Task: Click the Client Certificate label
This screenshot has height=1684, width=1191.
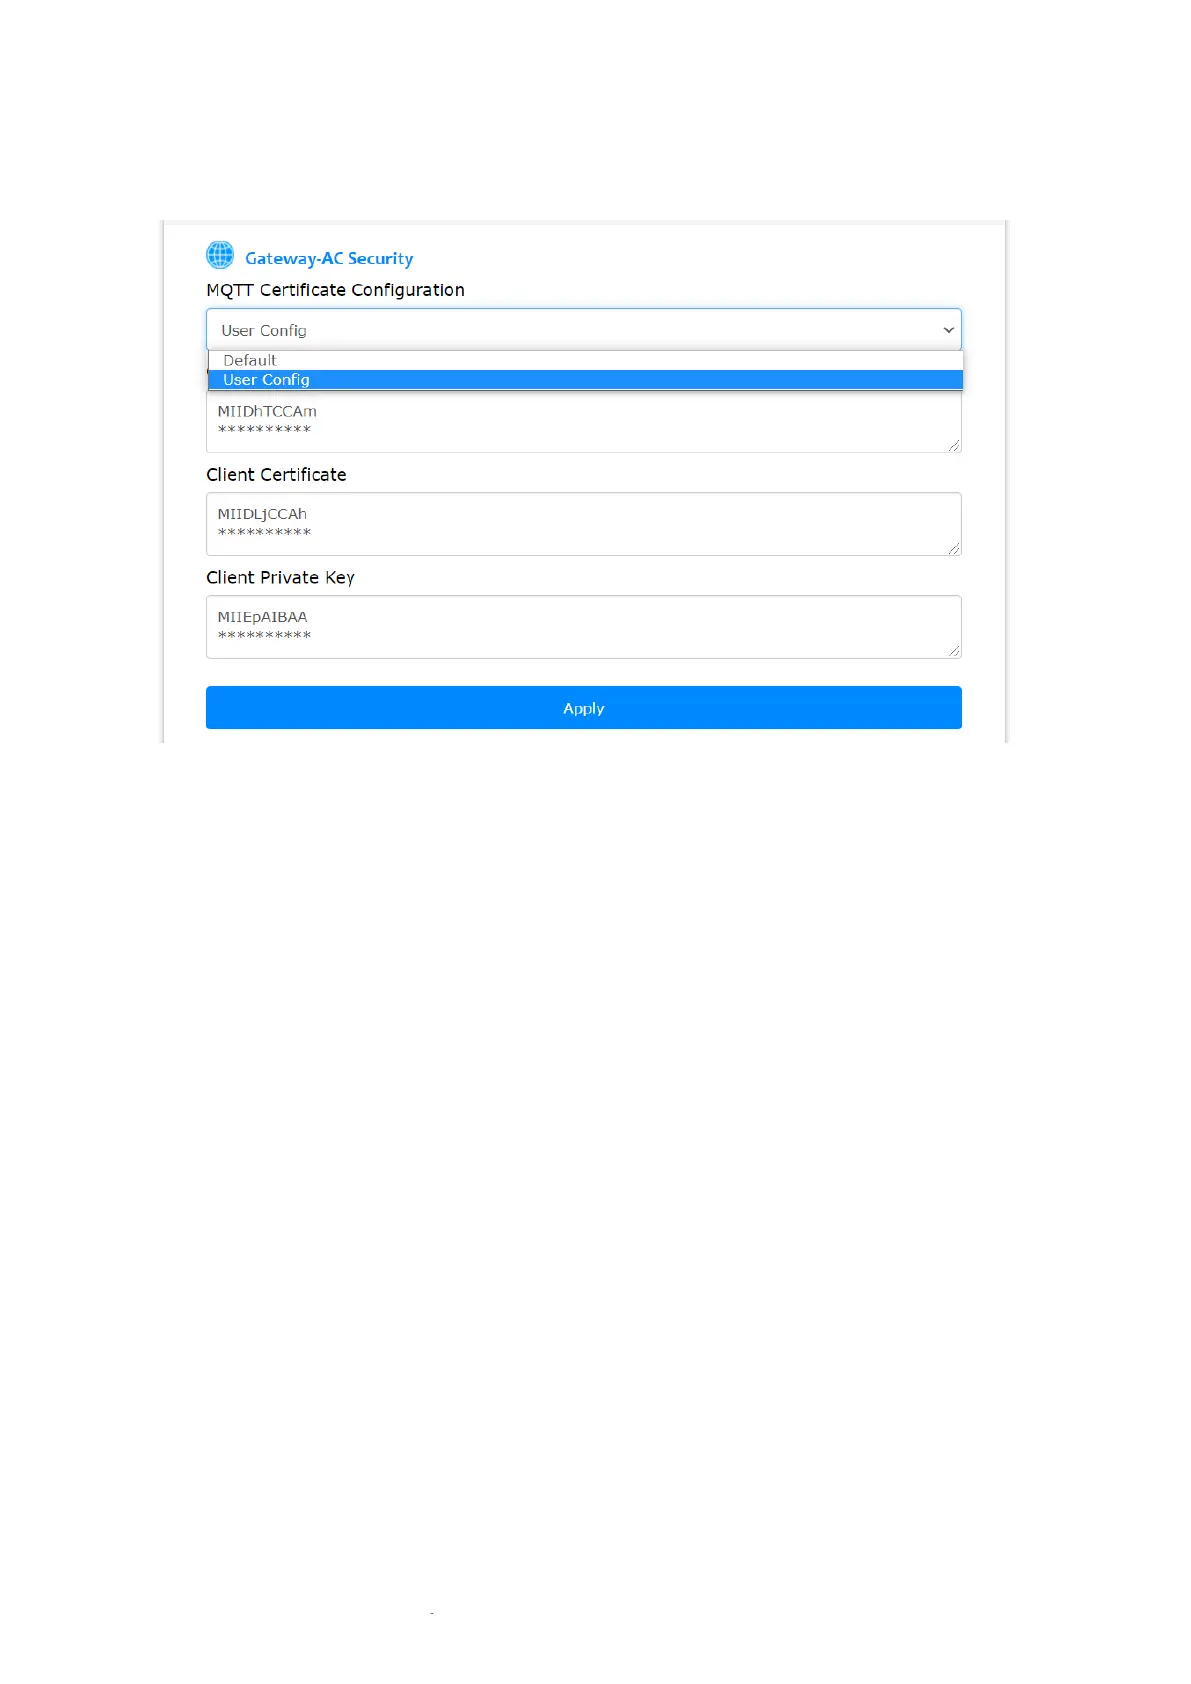Action: 276,475
